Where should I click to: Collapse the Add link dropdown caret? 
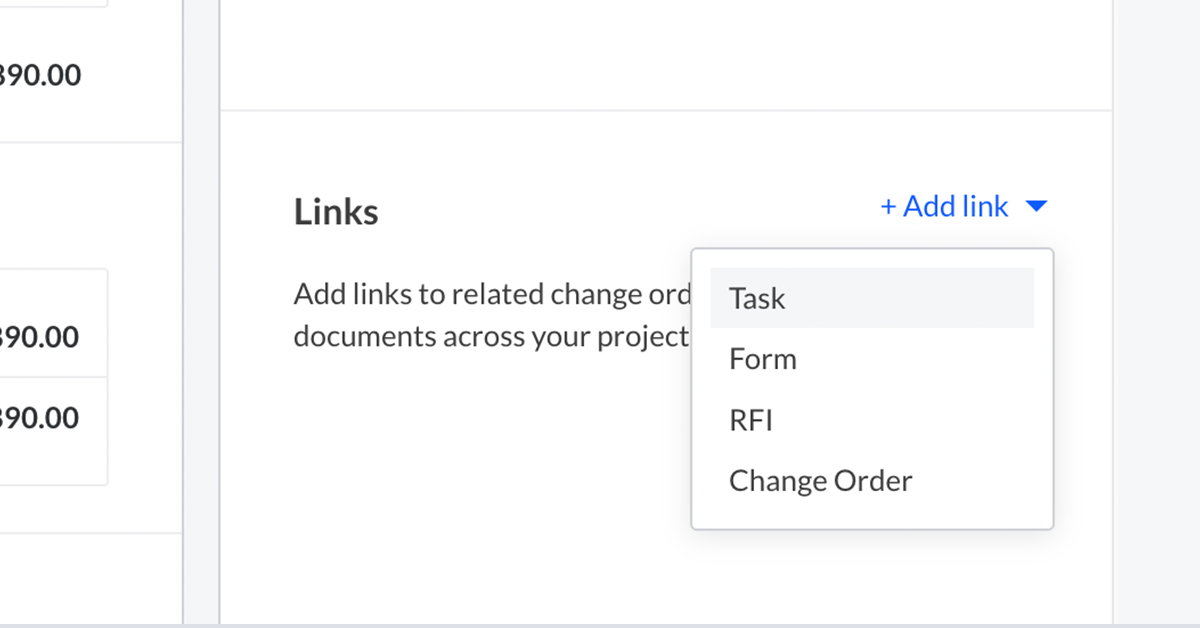coord(1036,207)
